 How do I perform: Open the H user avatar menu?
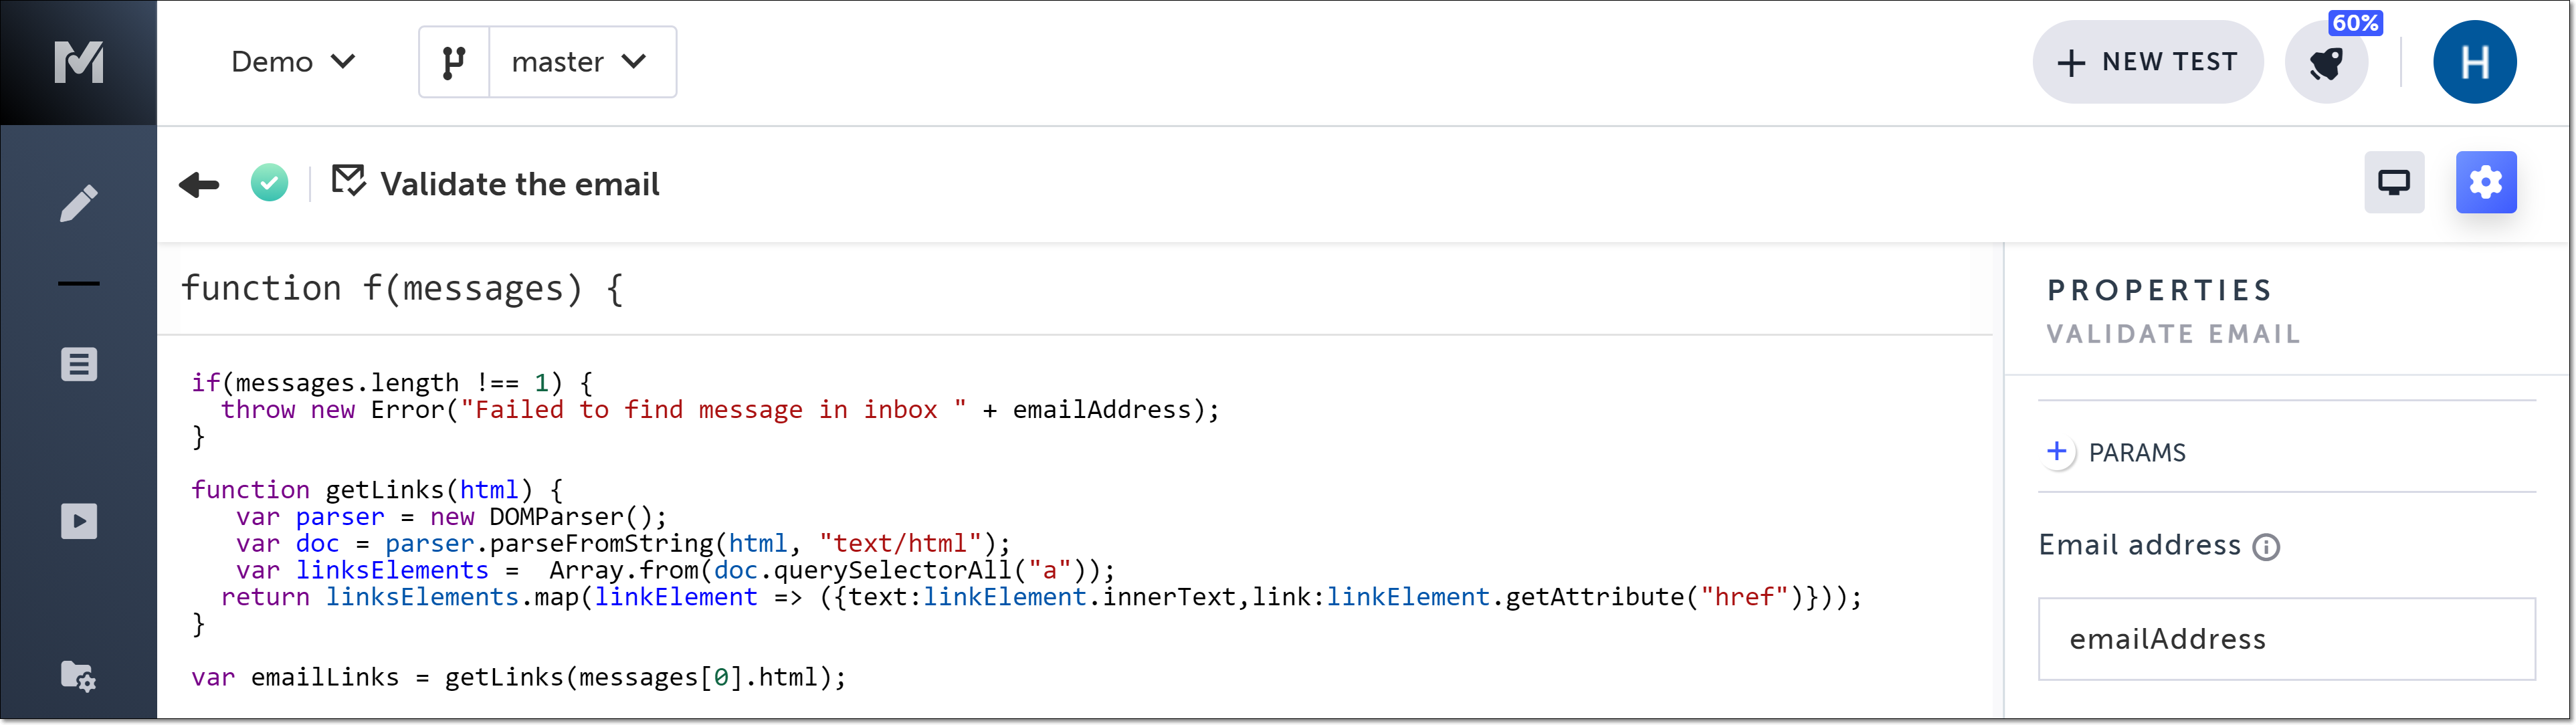[x=2474, y=62]
